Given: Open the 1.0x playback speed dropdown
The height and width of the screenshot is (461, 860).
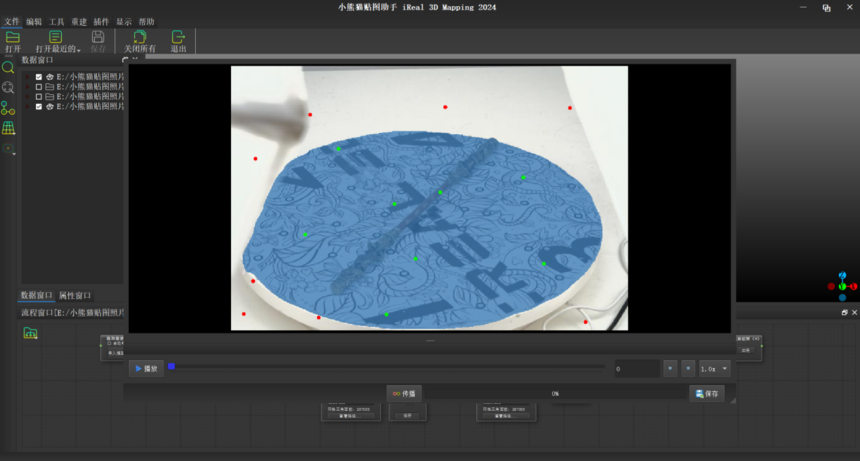Looking at the screenshot, I should coord(715,369).
